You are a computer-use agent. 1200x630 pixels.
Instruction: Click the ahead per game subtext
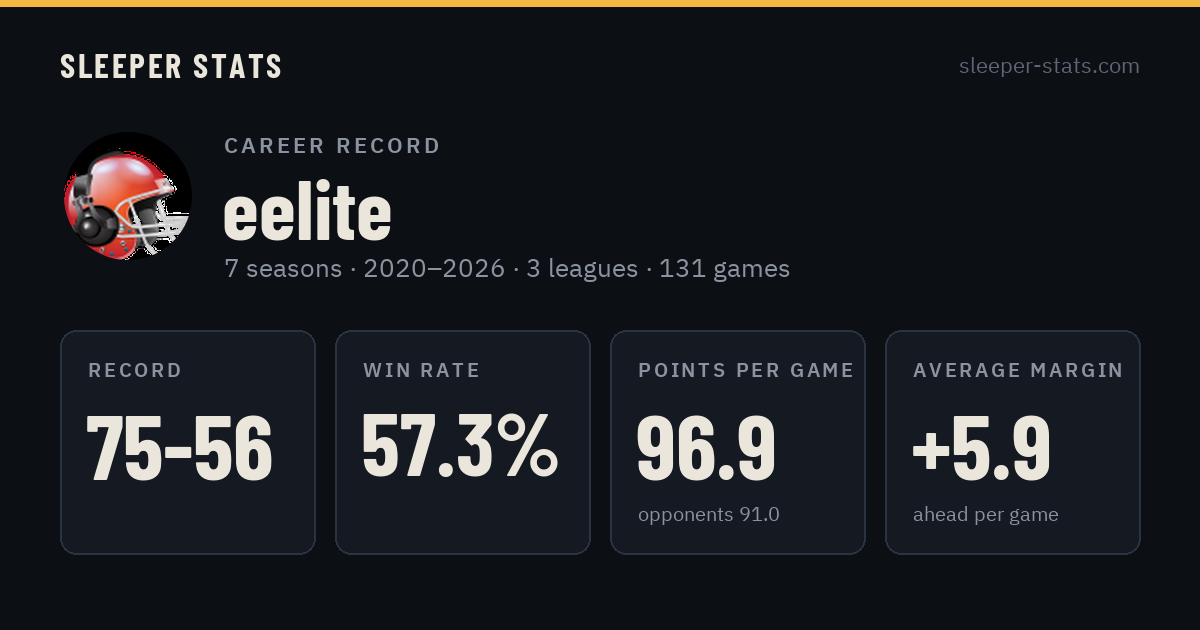point(986,516)
